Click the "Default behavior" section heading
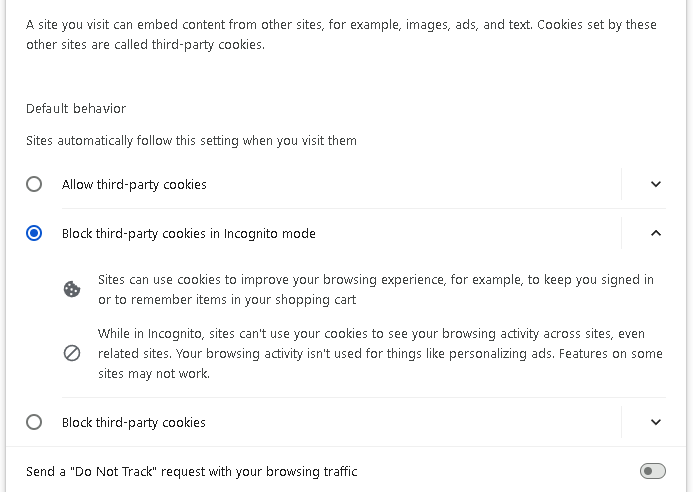 [76, 108]
